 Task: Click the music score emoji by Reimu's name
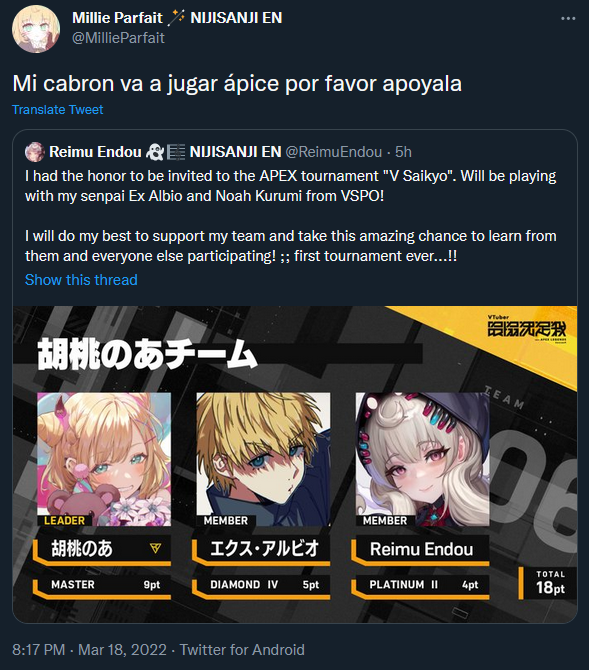pyautogui.click(x=176, y=152)
